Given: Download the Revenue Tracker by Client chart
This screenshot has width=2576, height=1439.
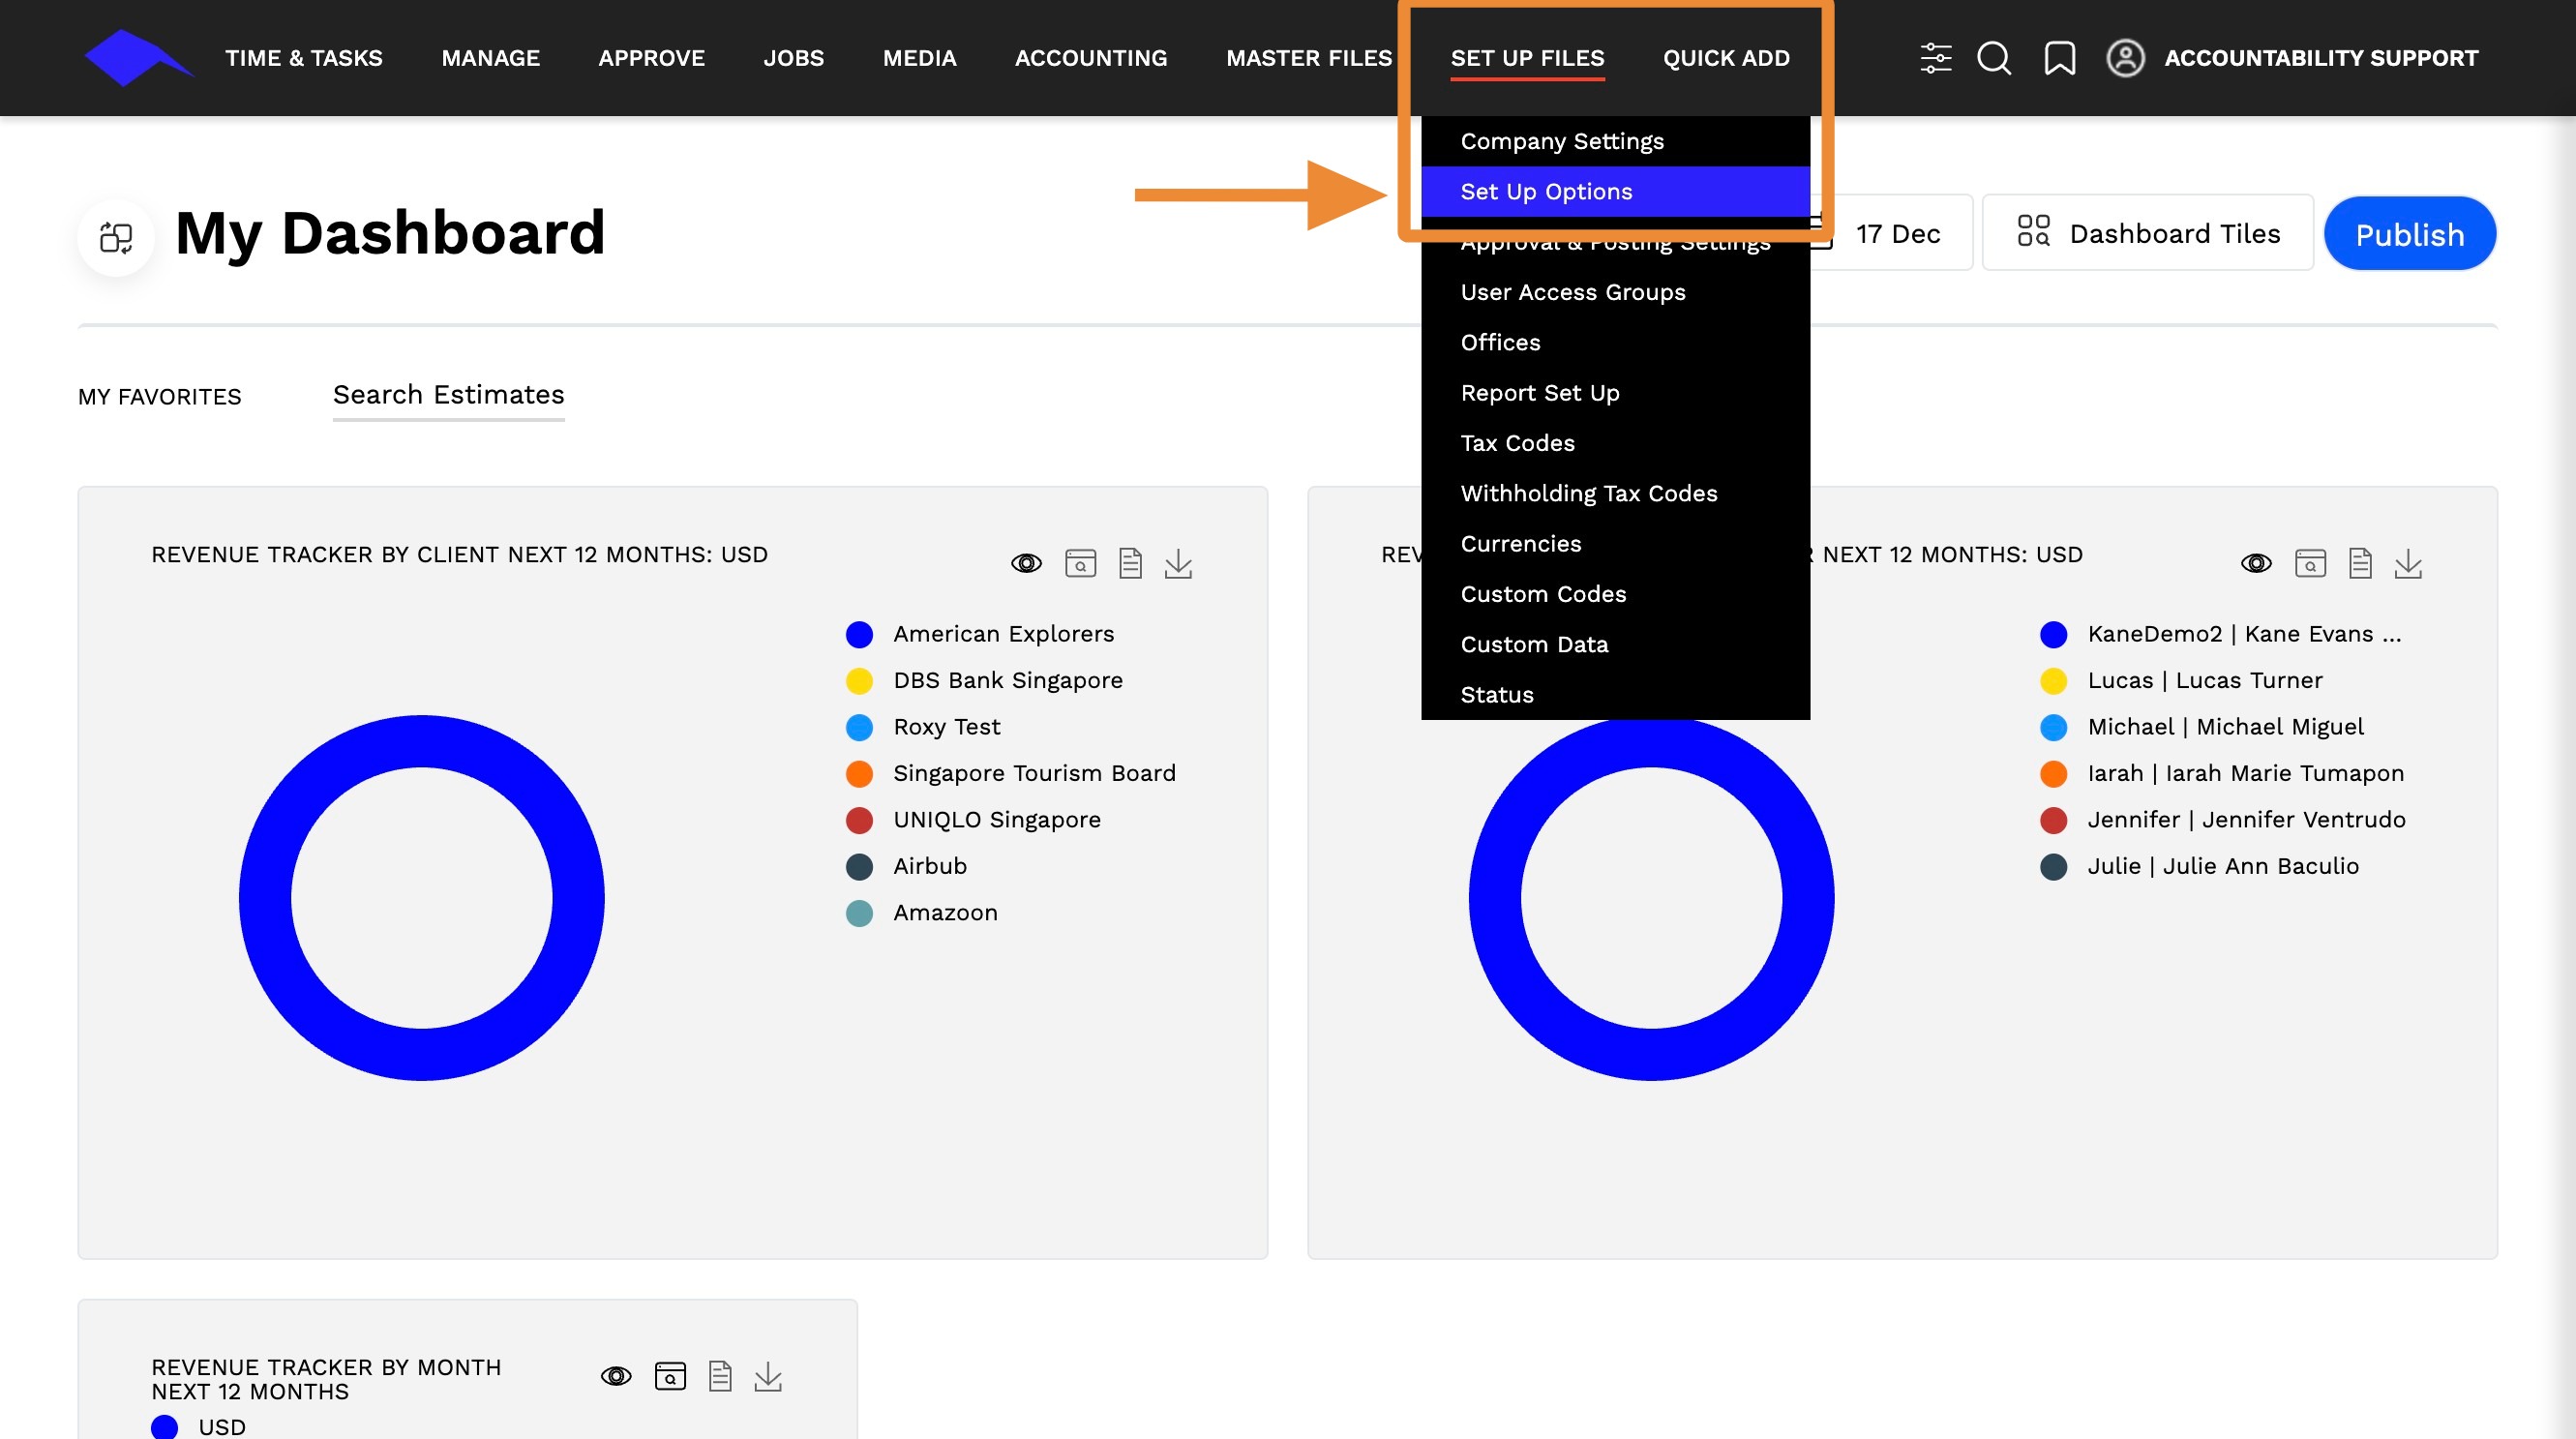Looking at the screenshot, I should click(1178, 563).
